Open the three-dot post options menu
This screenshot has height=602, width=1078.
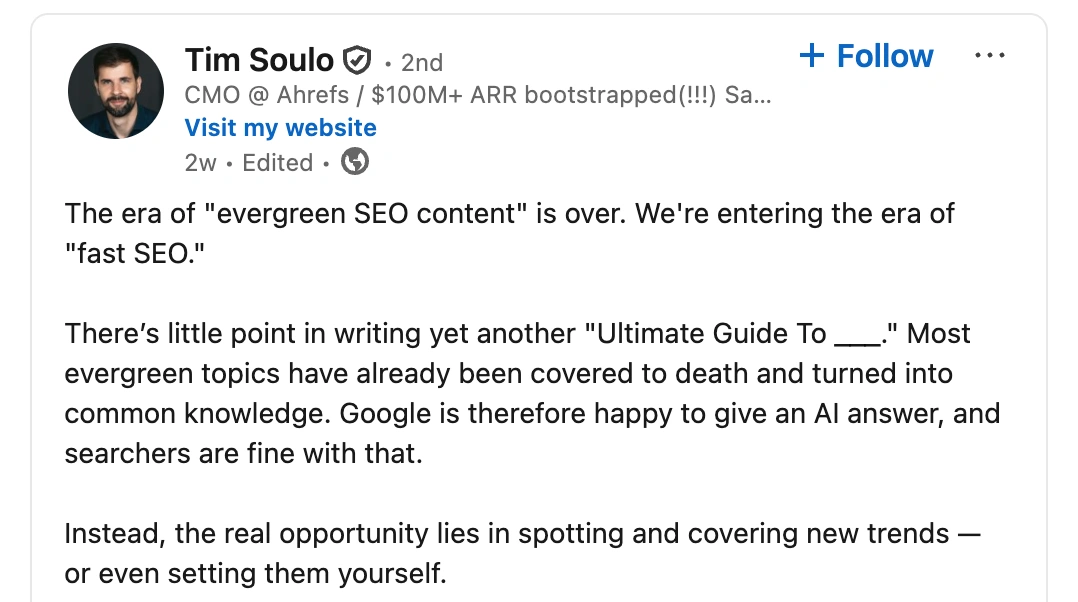point(989,56)
